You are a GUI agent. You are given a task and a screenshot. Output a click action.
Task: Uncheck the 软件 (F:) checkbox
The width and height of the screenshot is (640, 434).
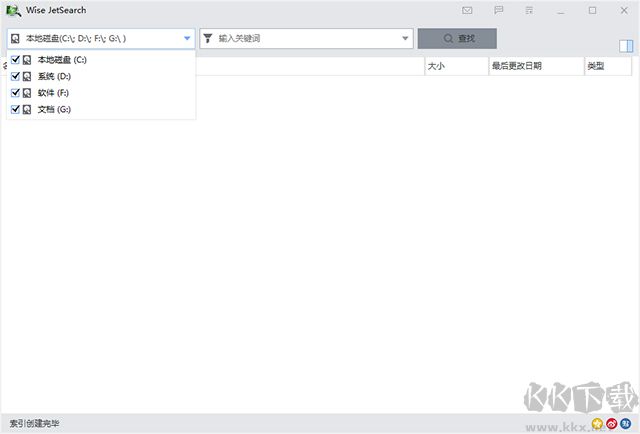point(16,93)
